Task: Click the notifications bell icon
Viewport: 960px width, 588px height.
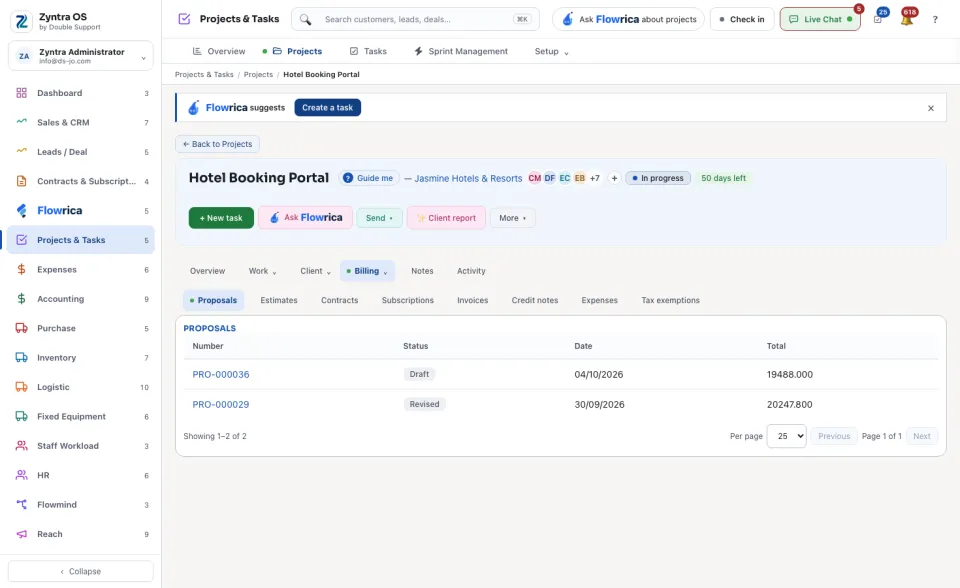Action: (x=907, y=19)
